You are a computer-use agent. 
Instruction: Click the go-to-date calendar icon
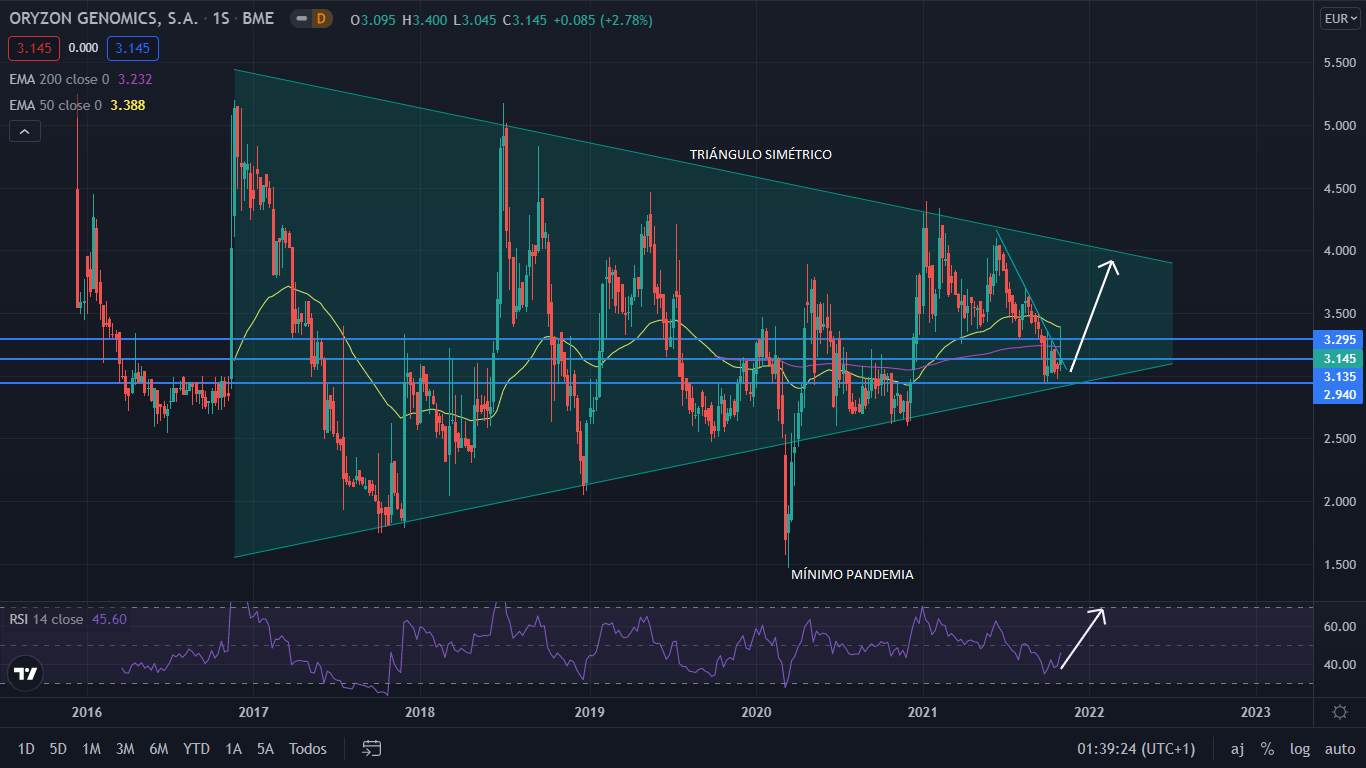[x=372, y=748]
